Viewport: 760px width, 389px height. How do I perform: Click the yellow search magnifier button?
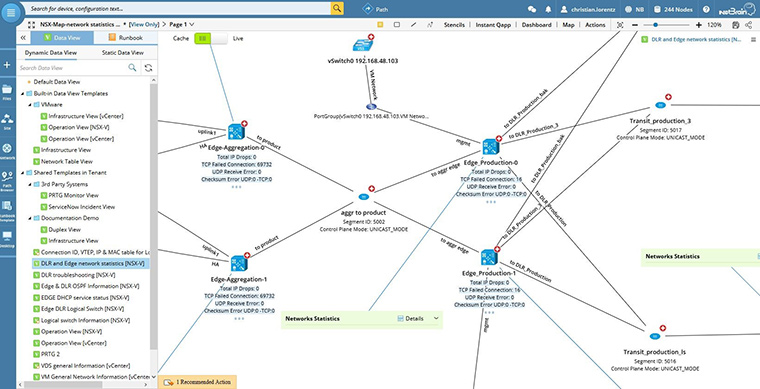click(337, 8)
